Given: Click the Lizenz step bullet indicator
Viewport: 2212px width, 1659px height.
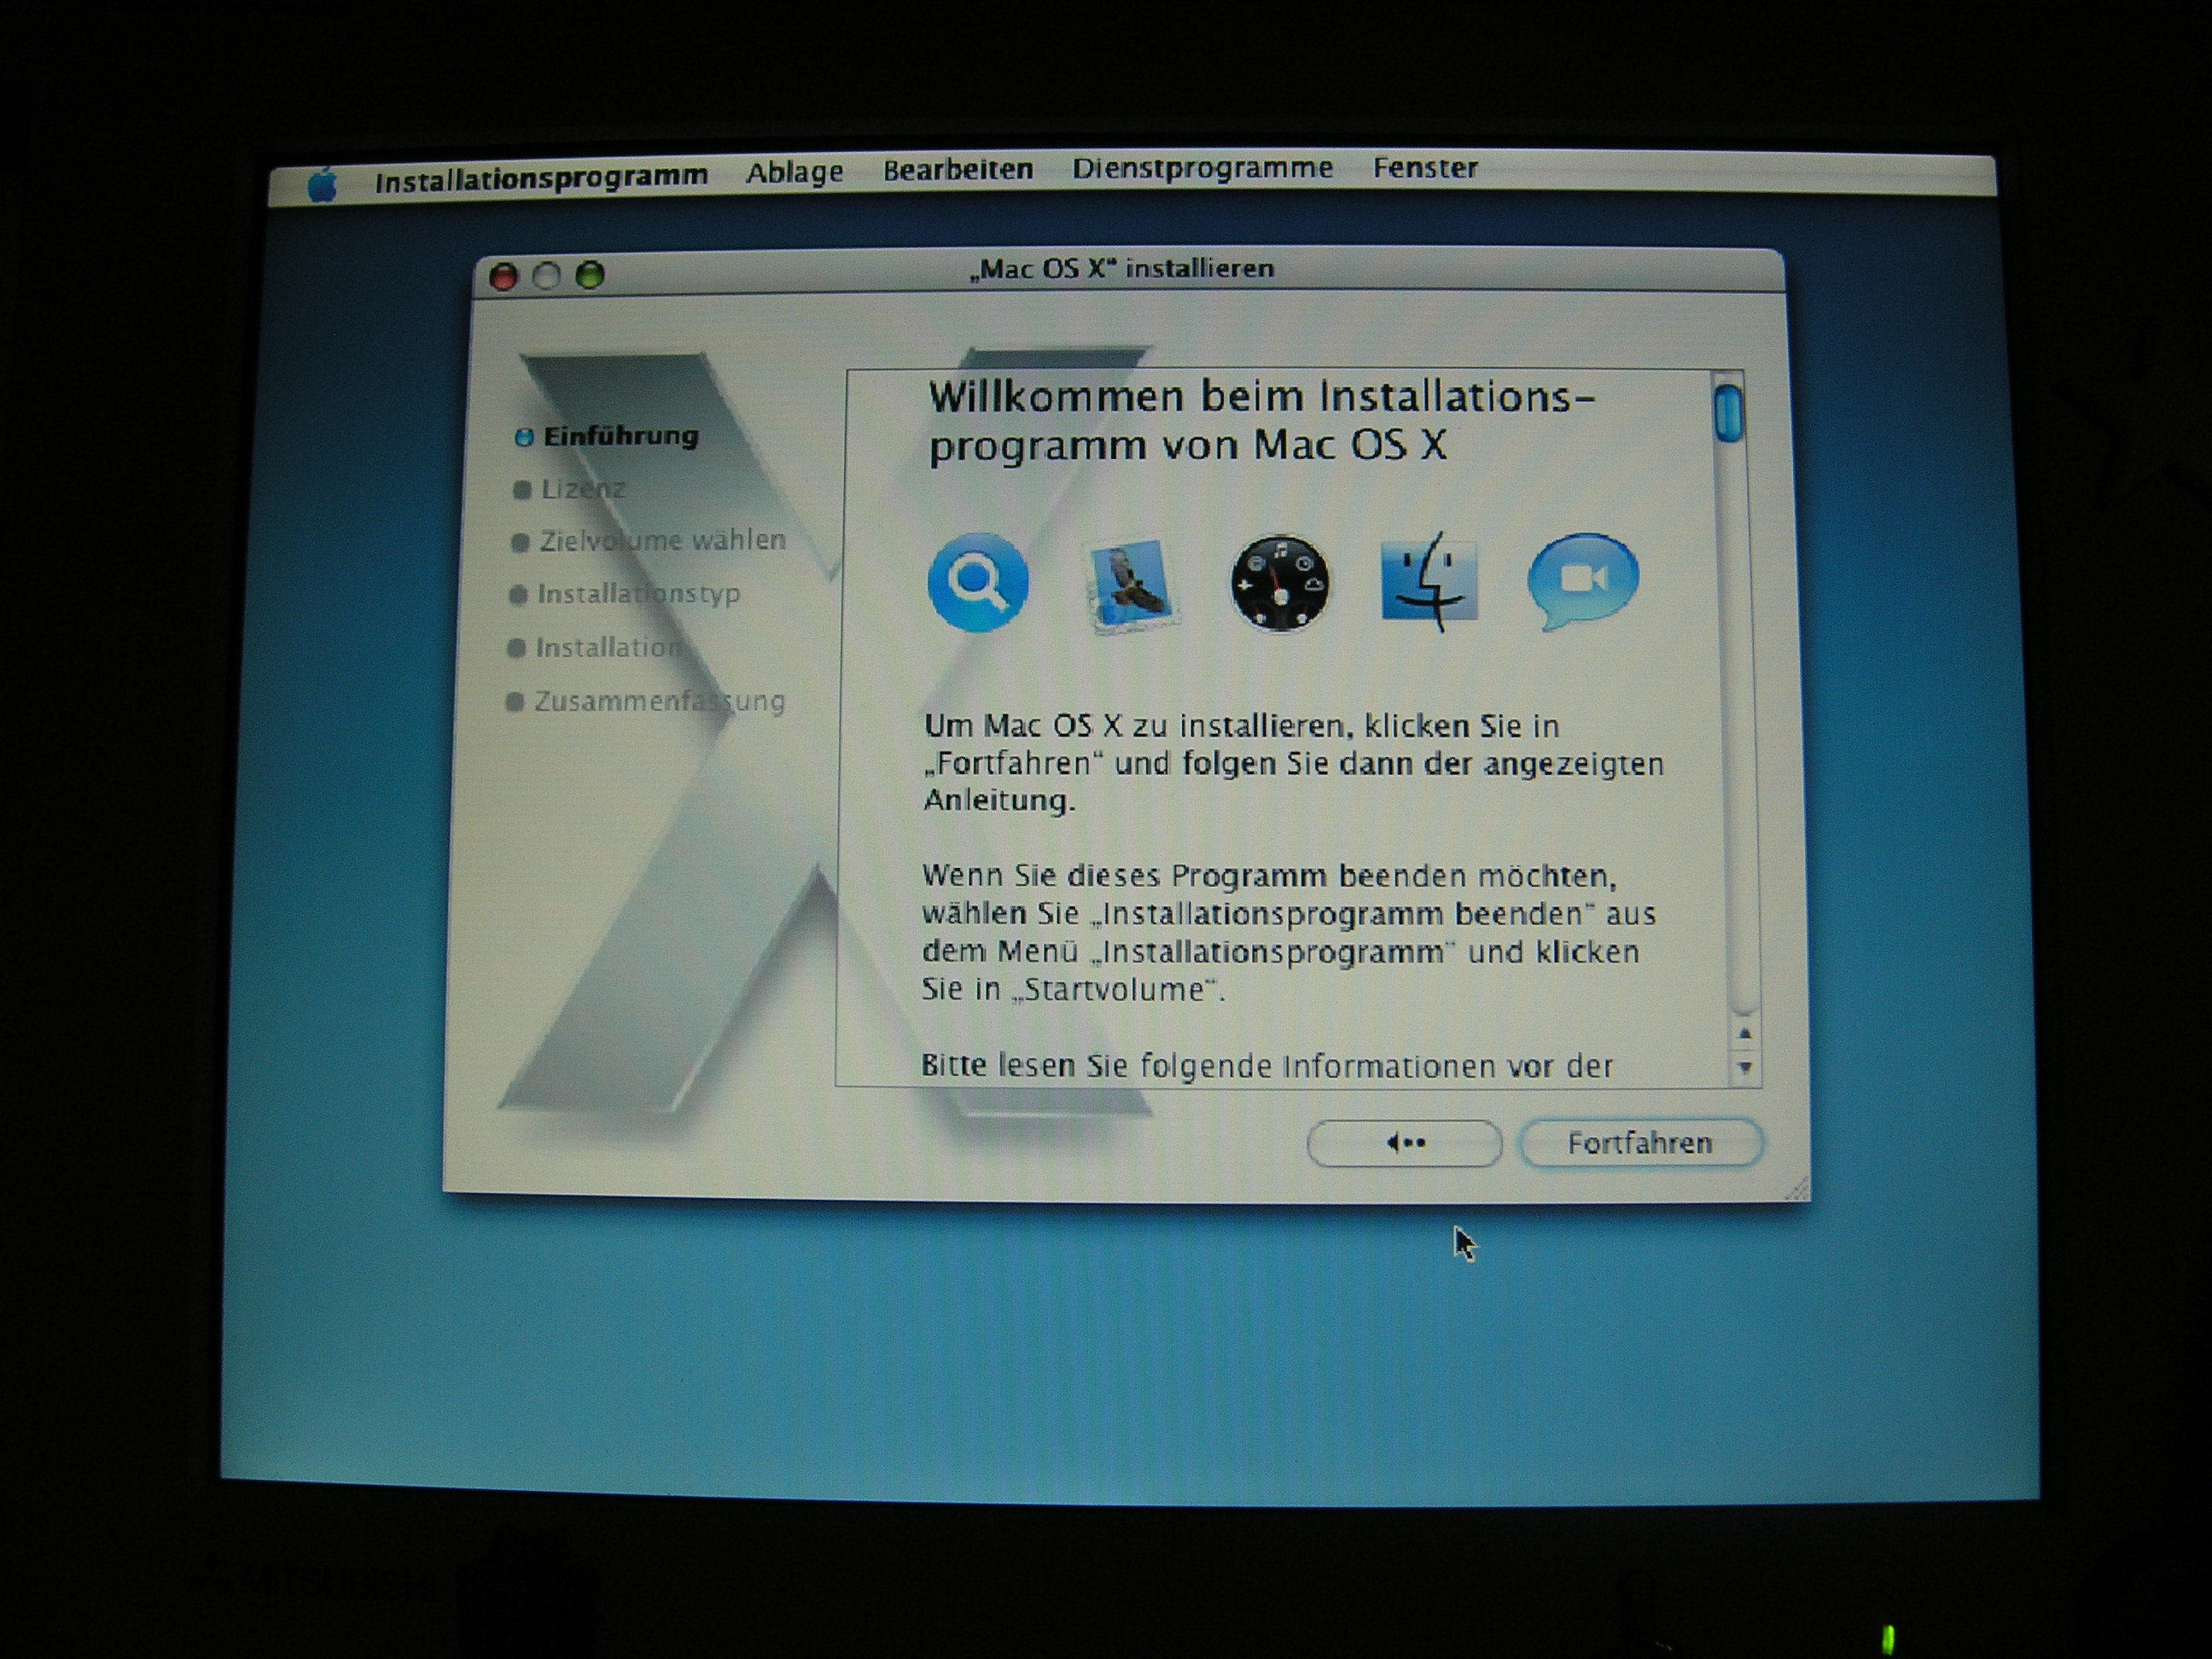Looking at the screenshot, I should point(521,489).
